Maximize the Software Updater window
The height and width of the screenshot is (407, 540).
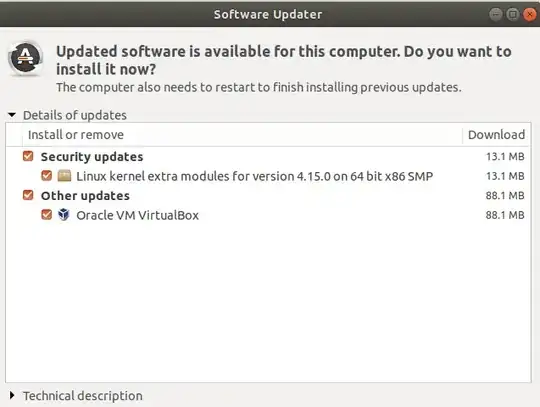[513, 14]
